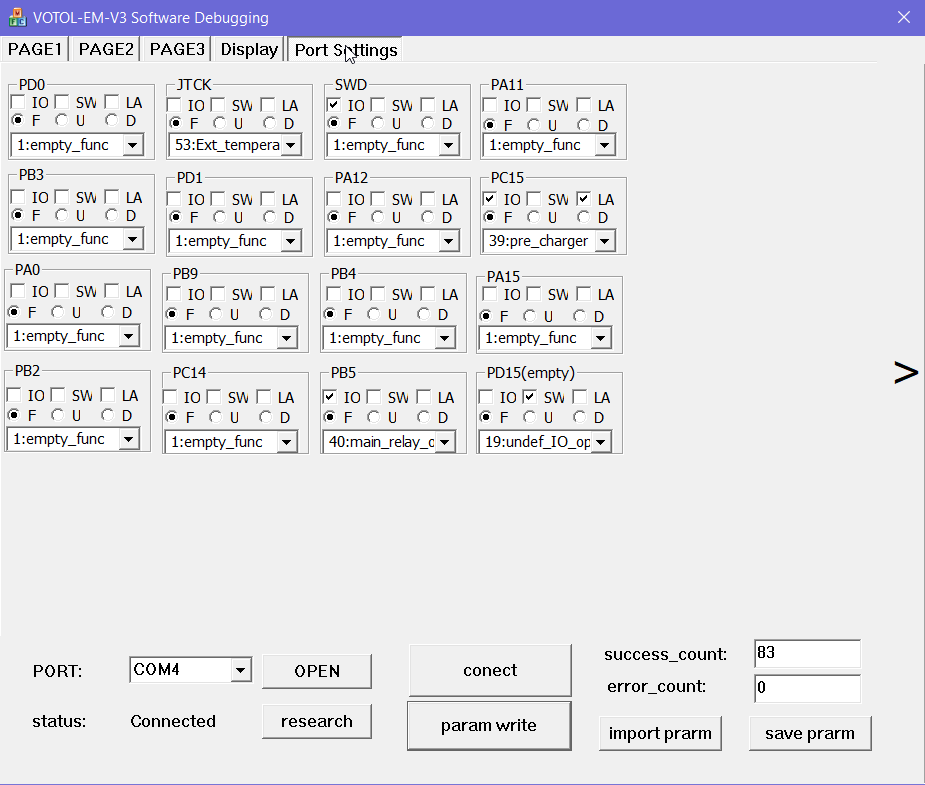Switch to the PAGE3 tab
The width and height of the screenshot is (925, 785).
[x=177, y=50]
